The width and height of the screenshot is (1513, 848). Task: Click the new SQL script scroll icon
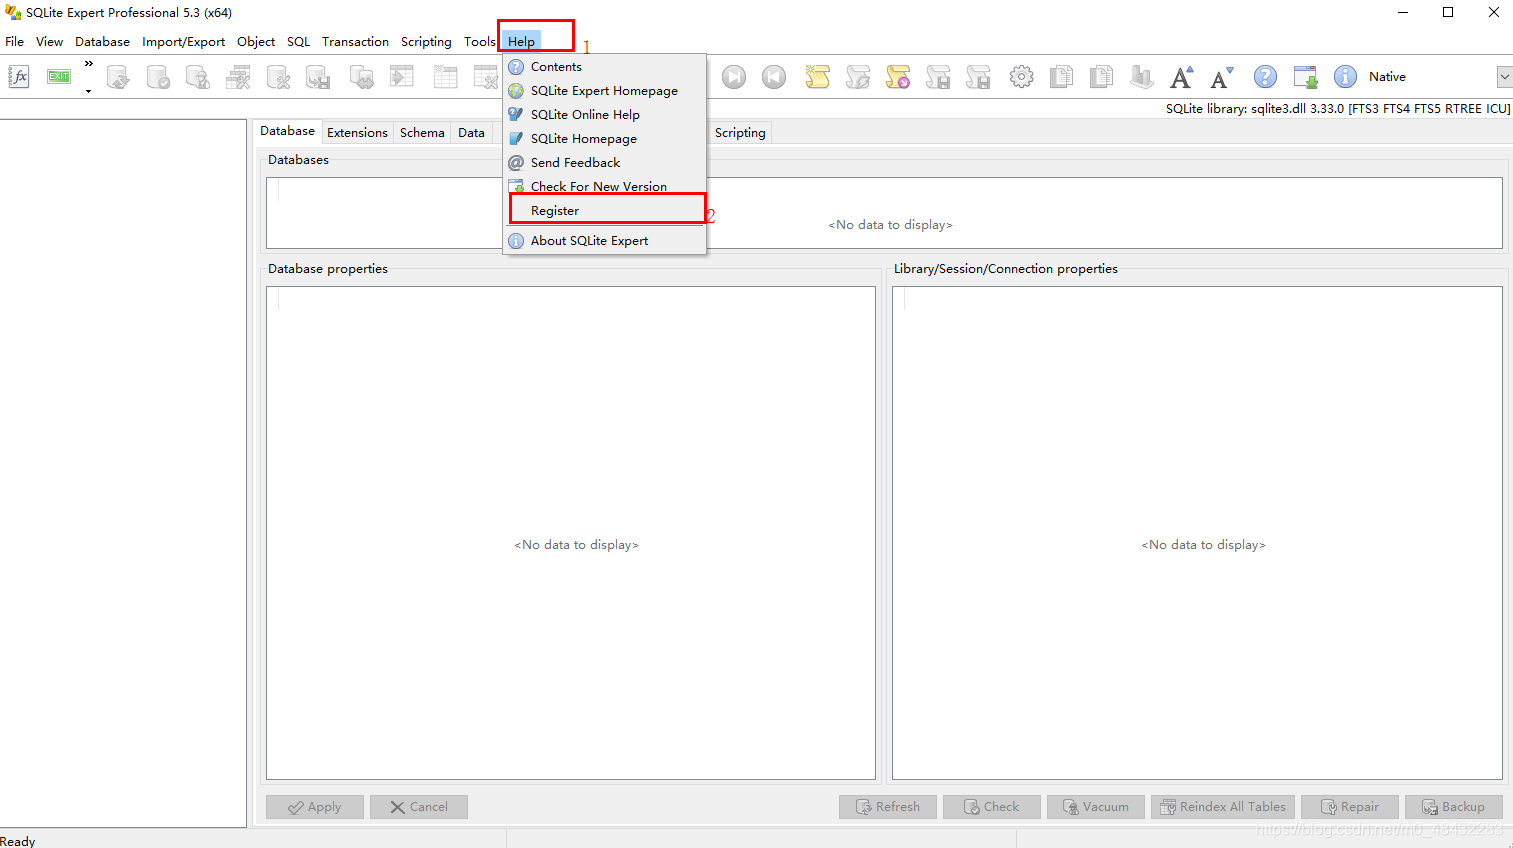click(x=818, y=77)
